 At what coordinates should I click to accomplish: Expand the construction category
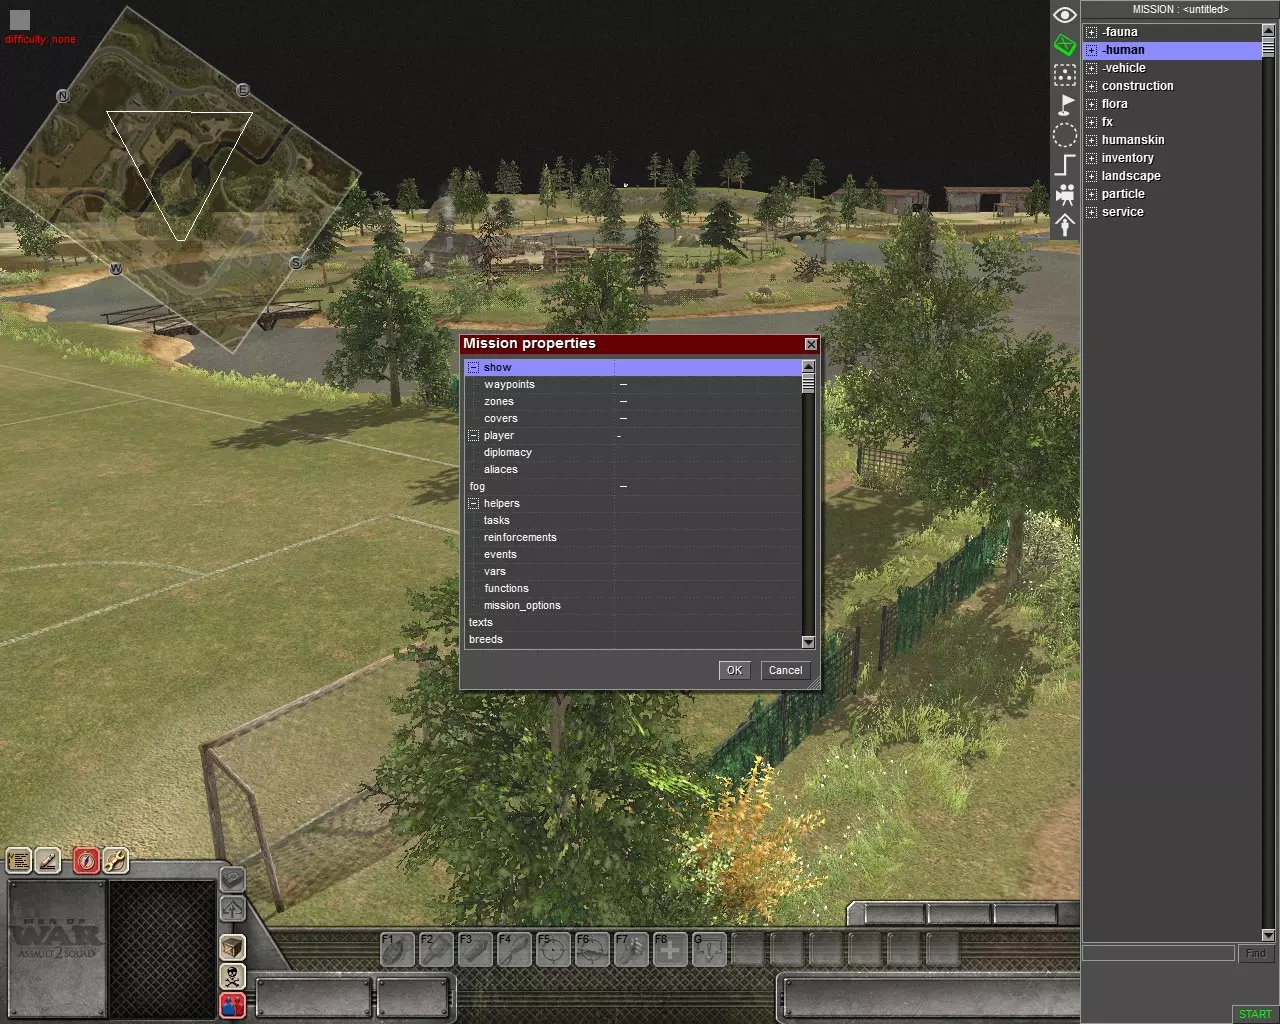click(x=1092, y=86)
